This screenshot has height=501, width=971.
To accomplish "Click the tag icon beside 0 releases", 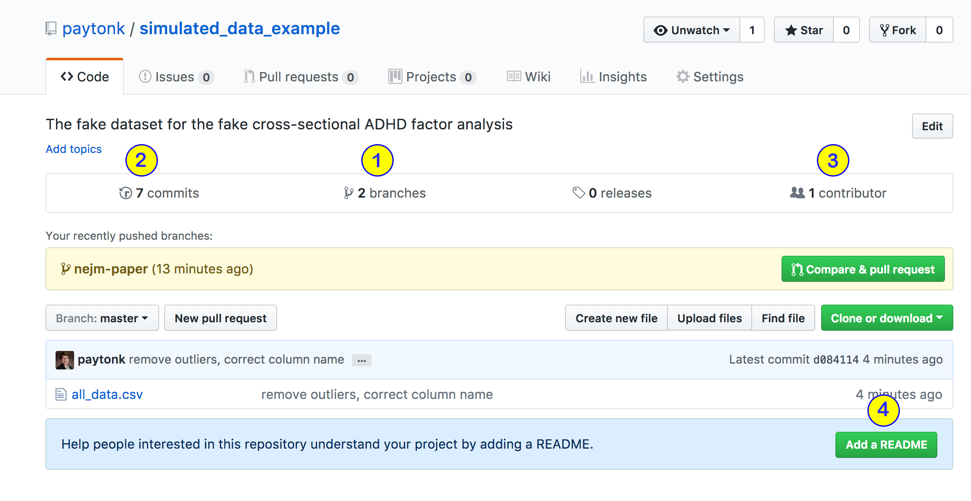I will (x=578, y=193).
